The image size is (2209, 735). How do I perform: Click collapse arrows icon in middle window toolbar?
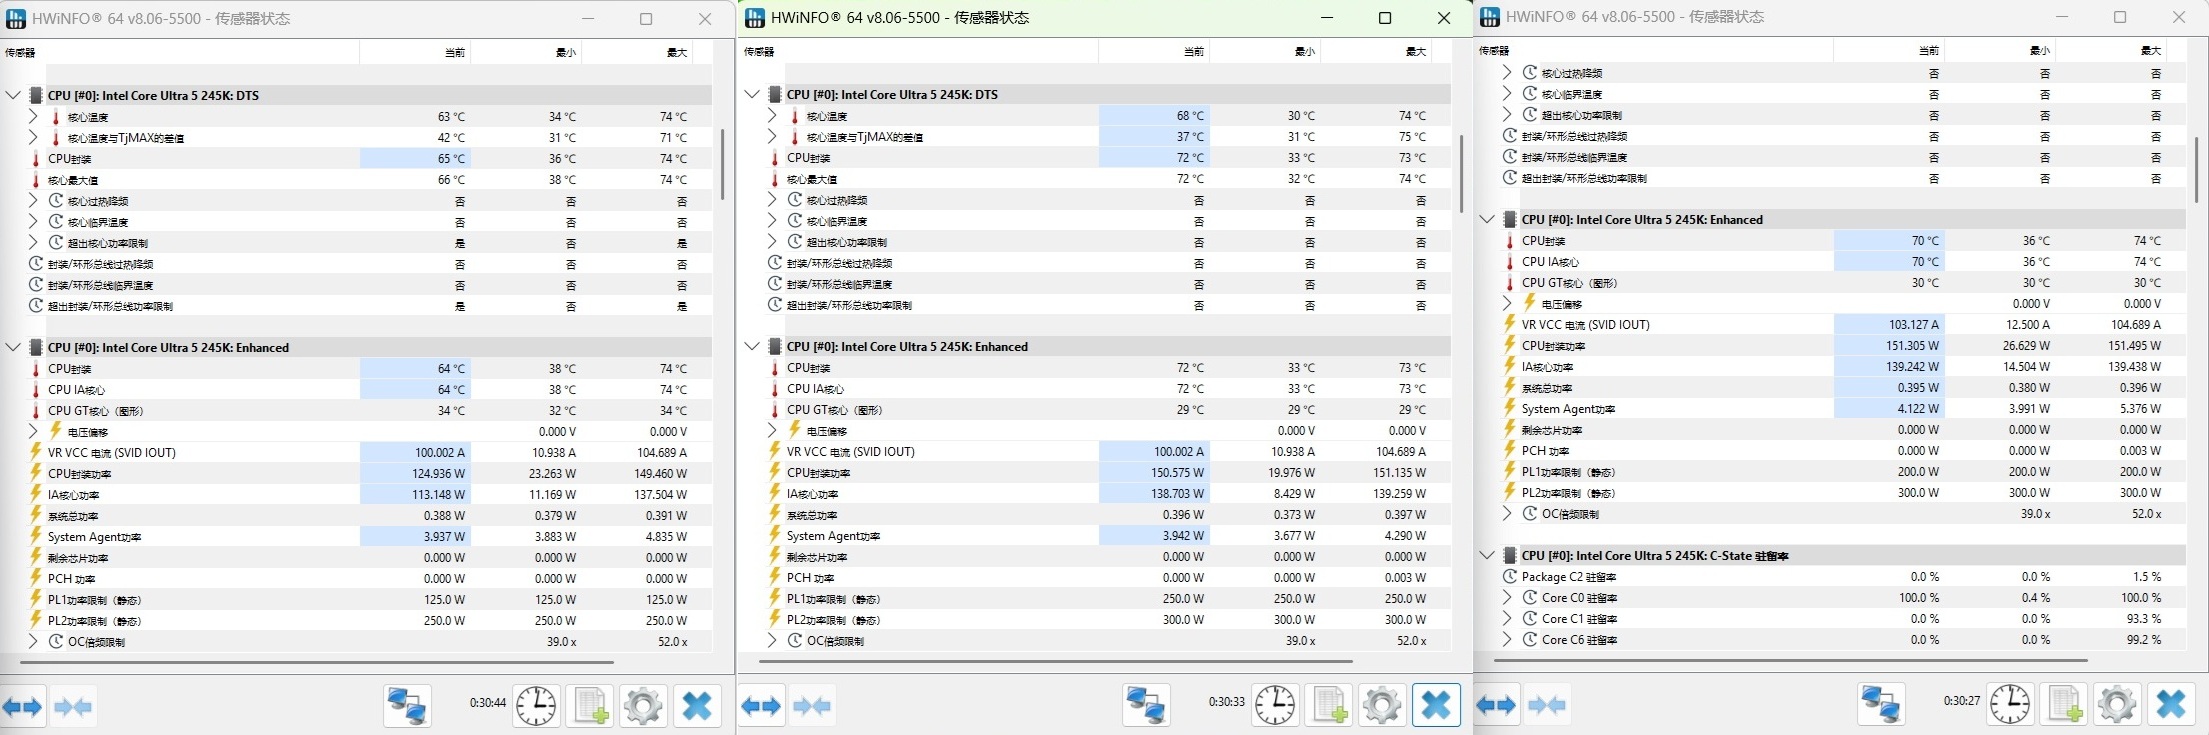[812, 706]
